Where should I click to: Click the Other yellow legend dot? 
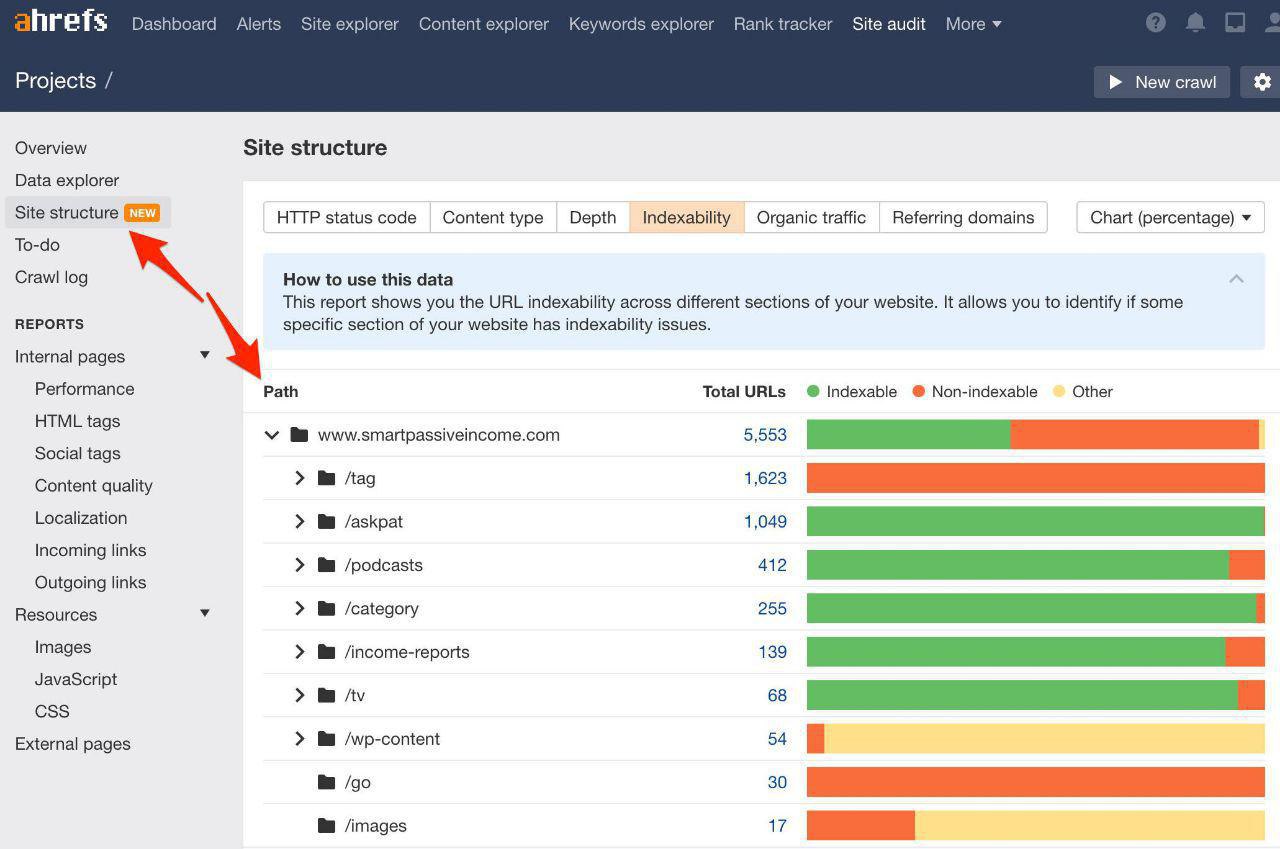click(x=1059, y=391)
